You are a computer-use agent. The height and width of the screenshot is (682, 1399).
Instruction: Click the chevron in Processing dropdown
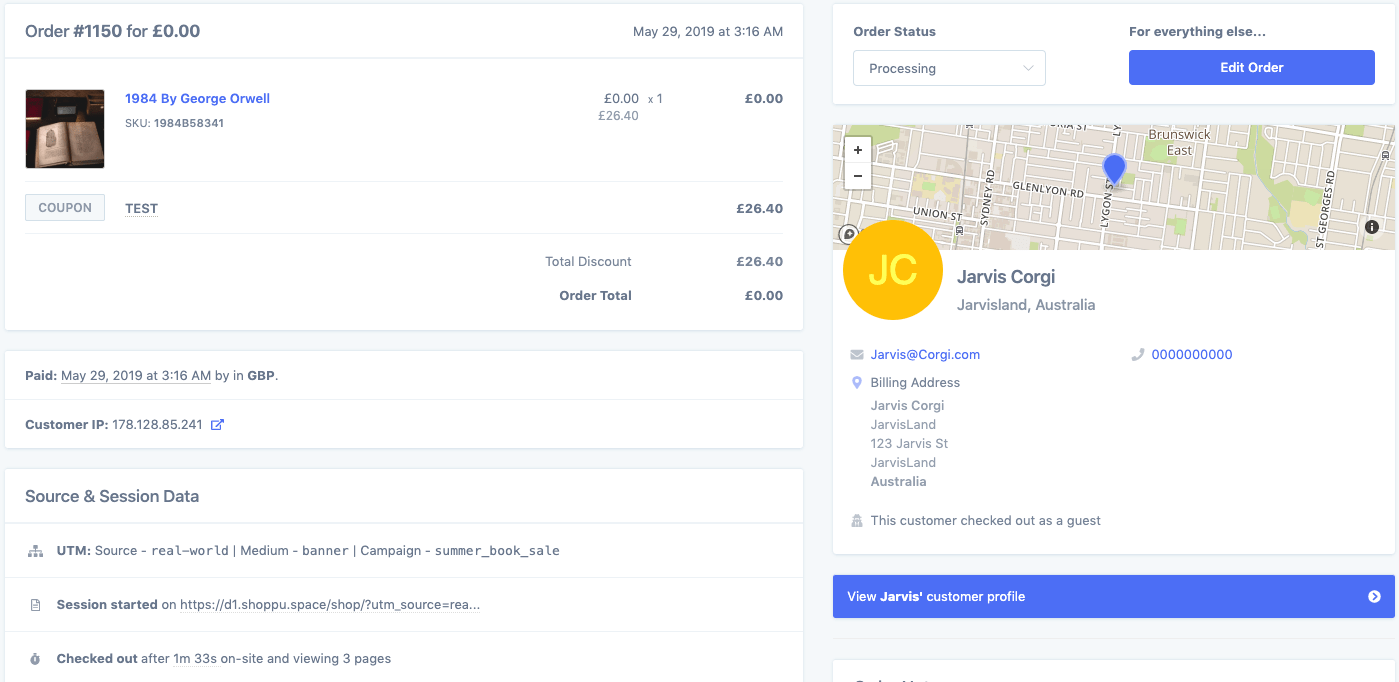[1028, 68]
